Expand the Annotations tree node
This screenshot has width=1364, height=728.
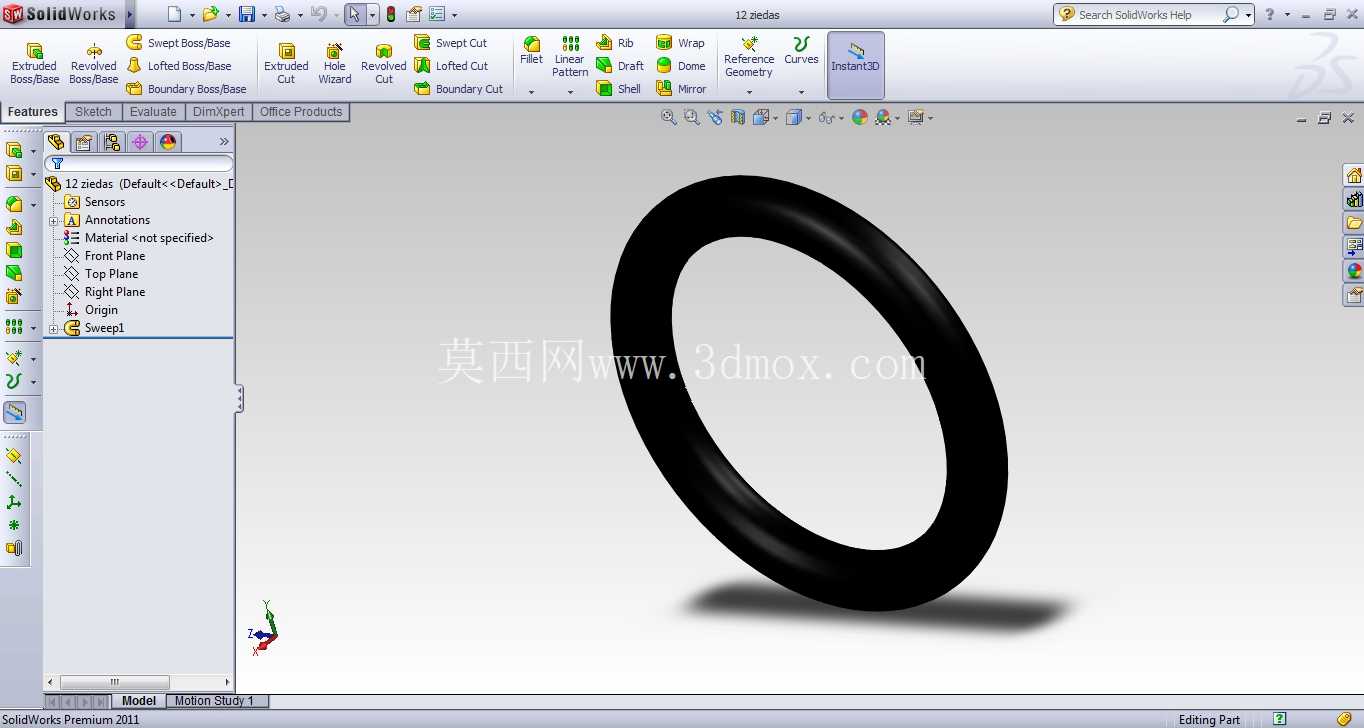point(53,220)
